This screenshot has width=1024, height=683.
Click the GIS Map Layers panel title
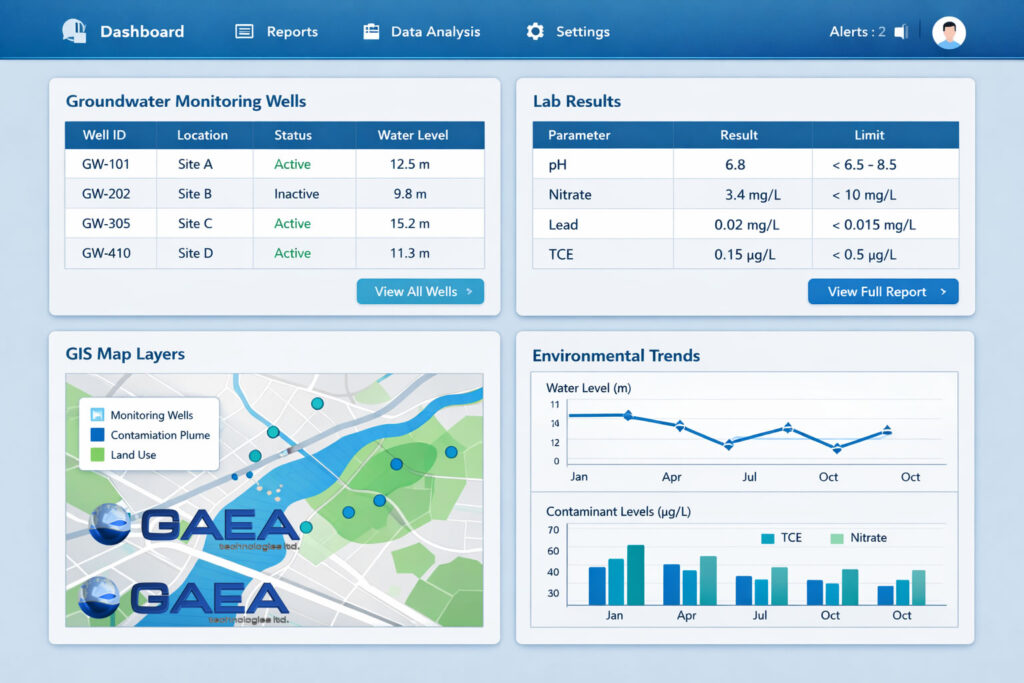(125, 354)
